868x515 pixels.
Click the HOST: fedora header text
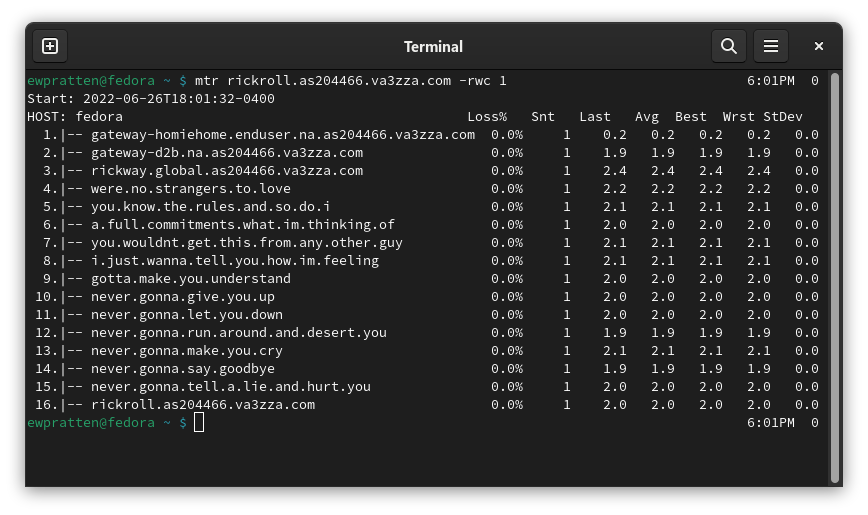(x=75, y=116)
